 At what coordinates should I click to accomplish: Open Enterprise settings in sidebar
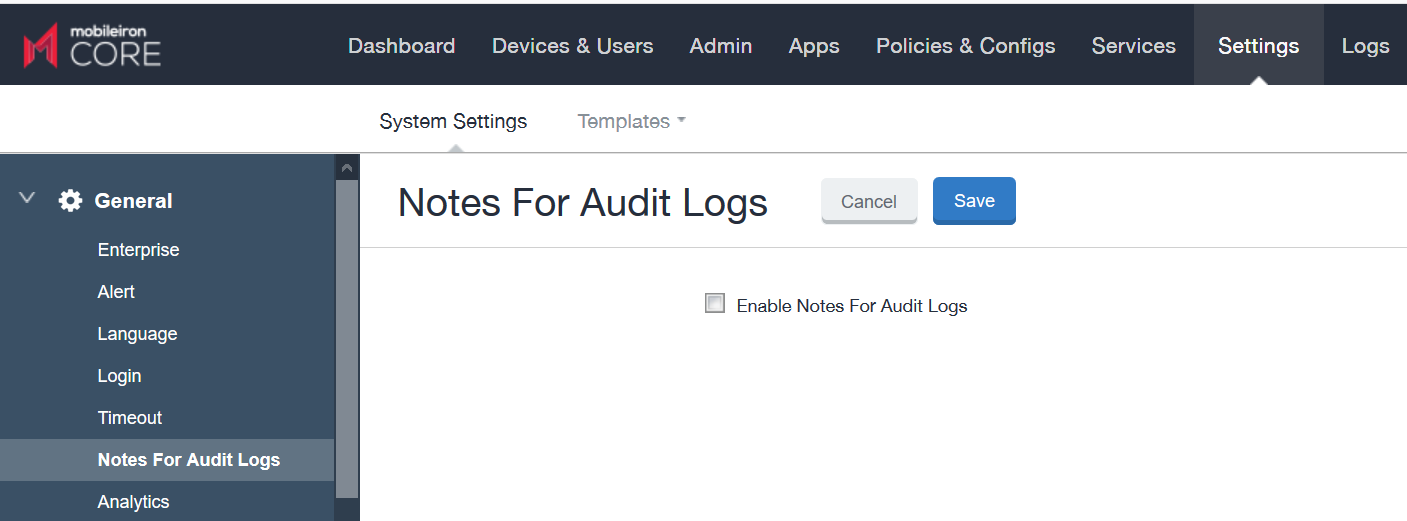pos(138,250)
